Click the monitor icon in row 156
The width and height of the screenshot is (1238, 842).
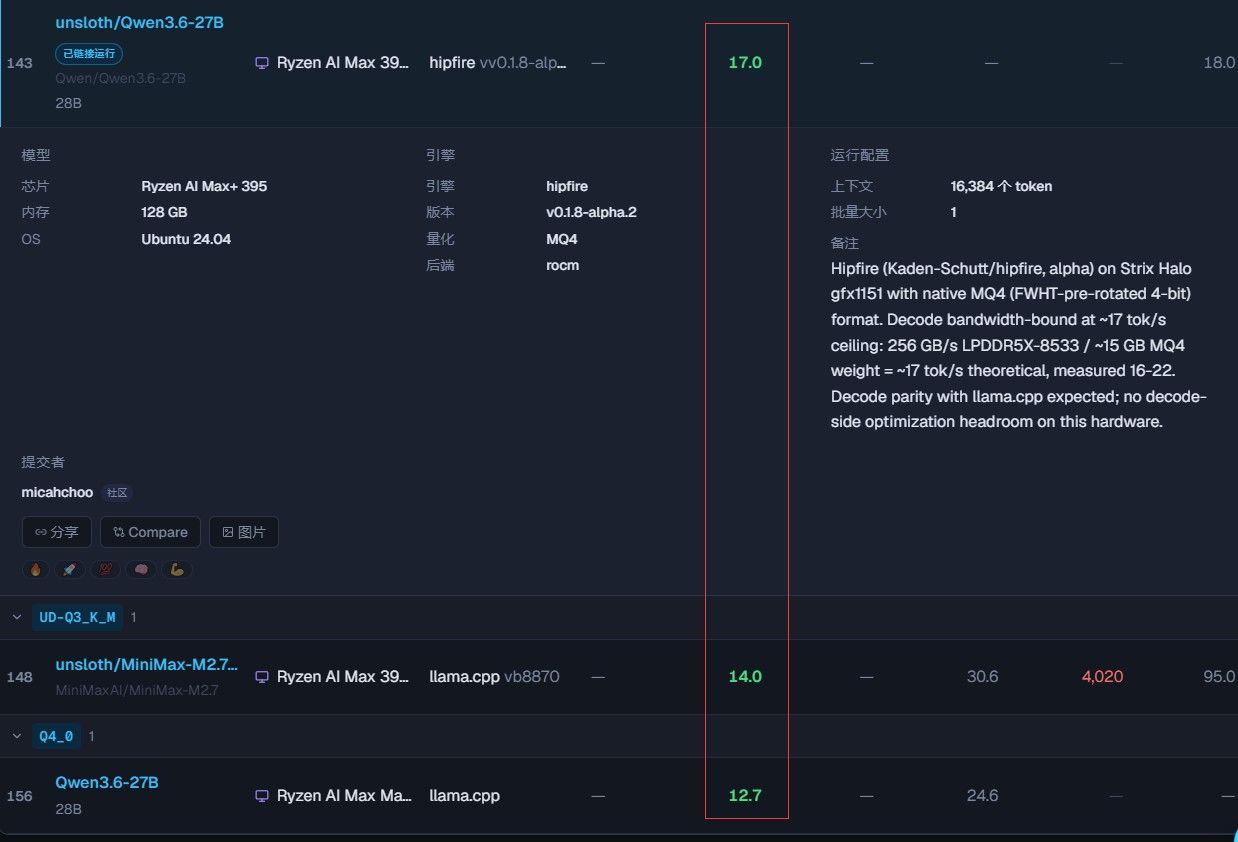(x=262, y=796)
